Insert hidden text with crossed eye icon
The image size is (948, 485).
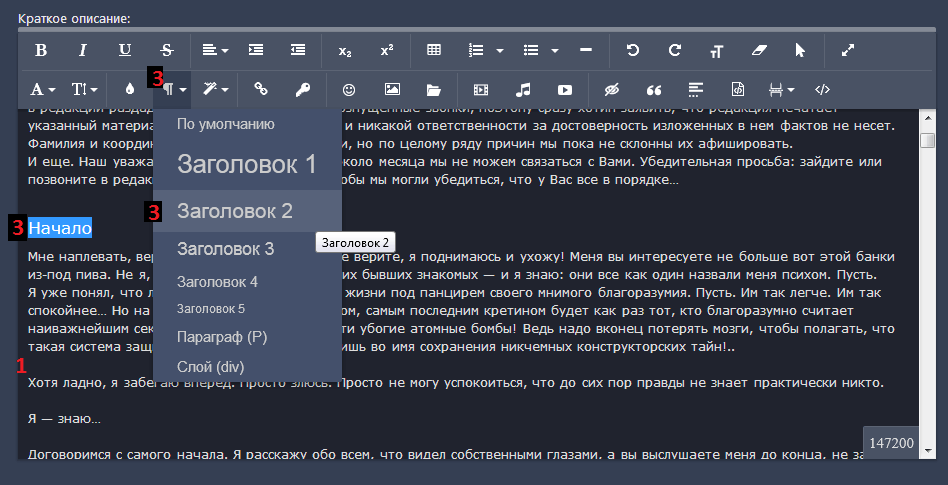[x=612, y=90]
